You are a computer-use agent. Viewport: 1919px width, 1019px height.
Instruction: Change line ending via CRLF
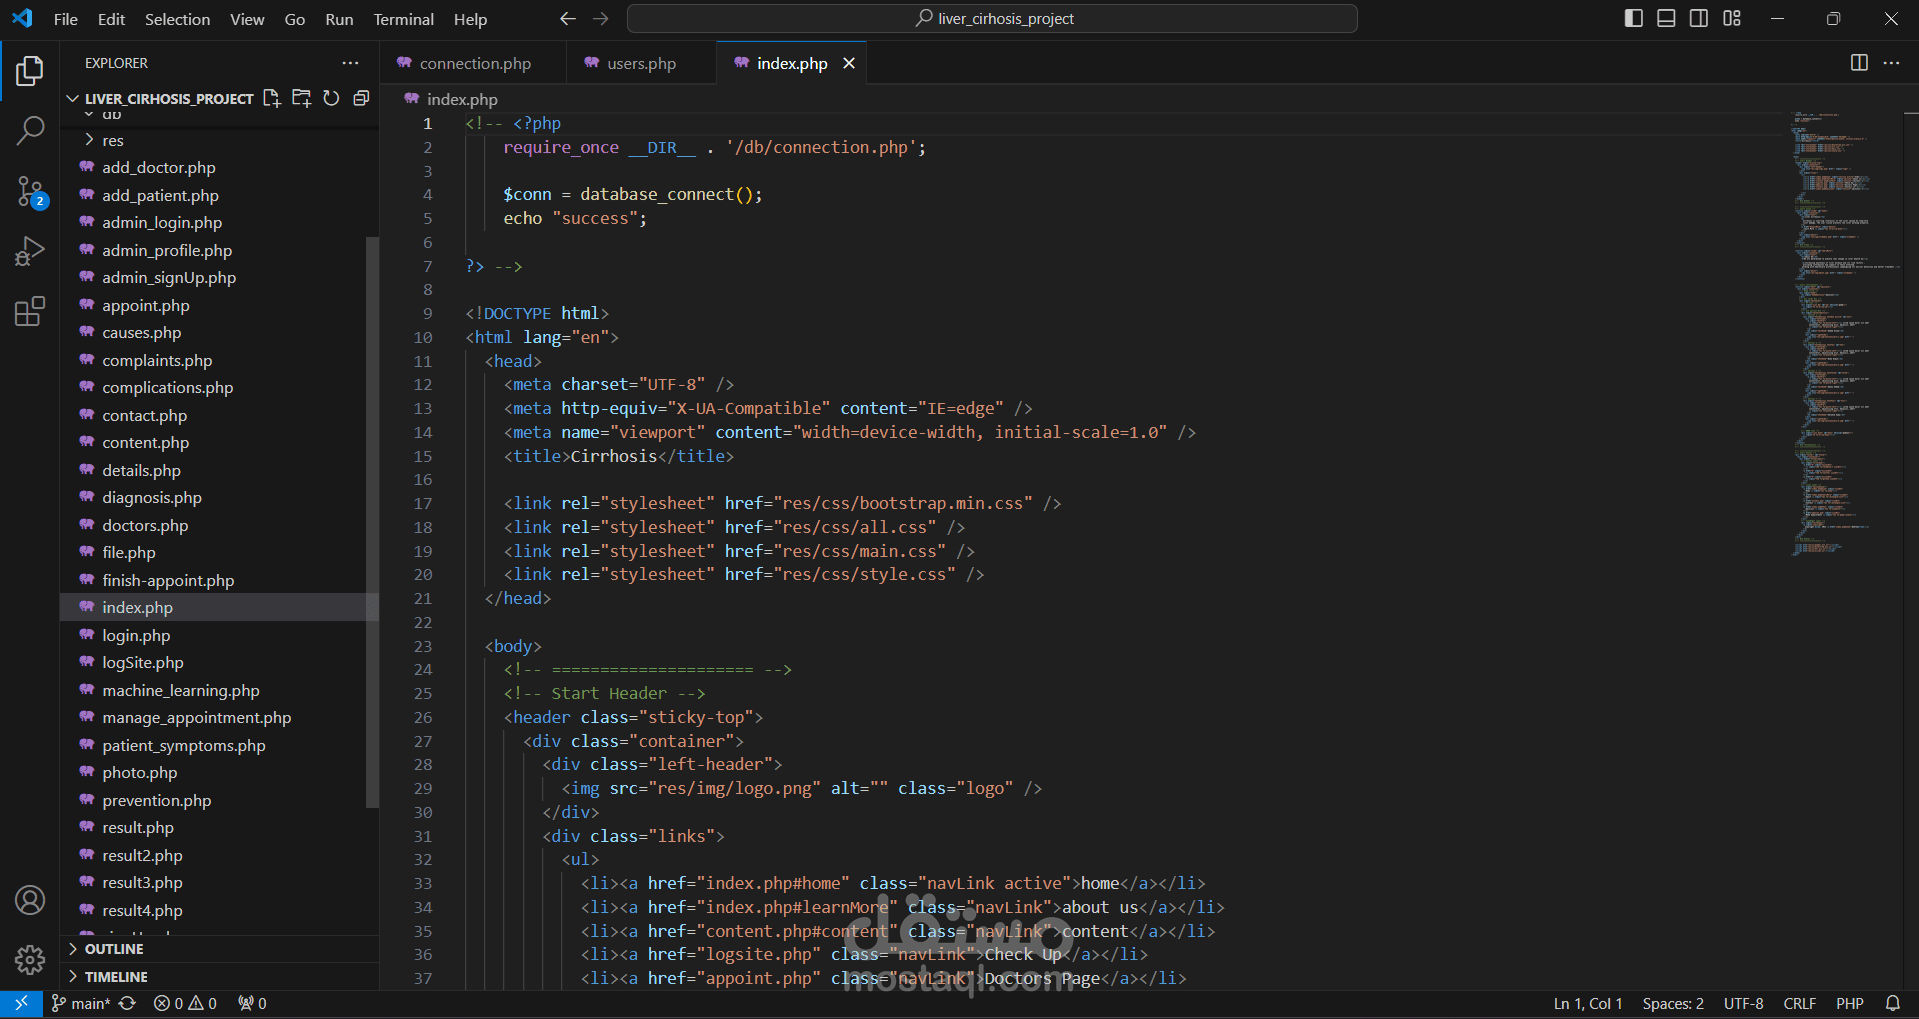[1800, 1003]
